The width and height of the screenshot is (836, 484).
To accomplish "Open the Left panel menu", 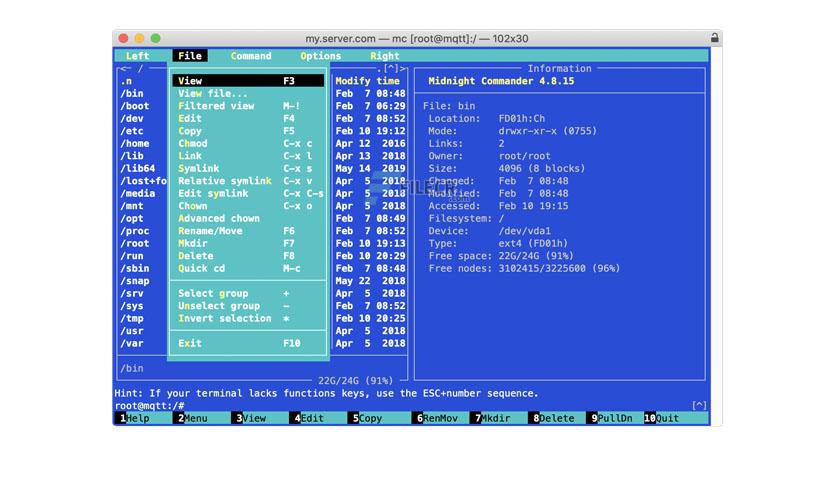I will point(137,56).
